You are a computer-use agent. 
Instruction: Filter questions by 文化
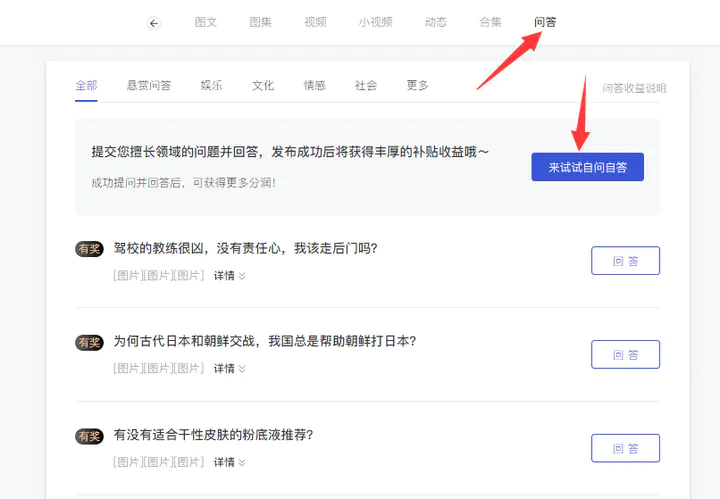point(263,85)
